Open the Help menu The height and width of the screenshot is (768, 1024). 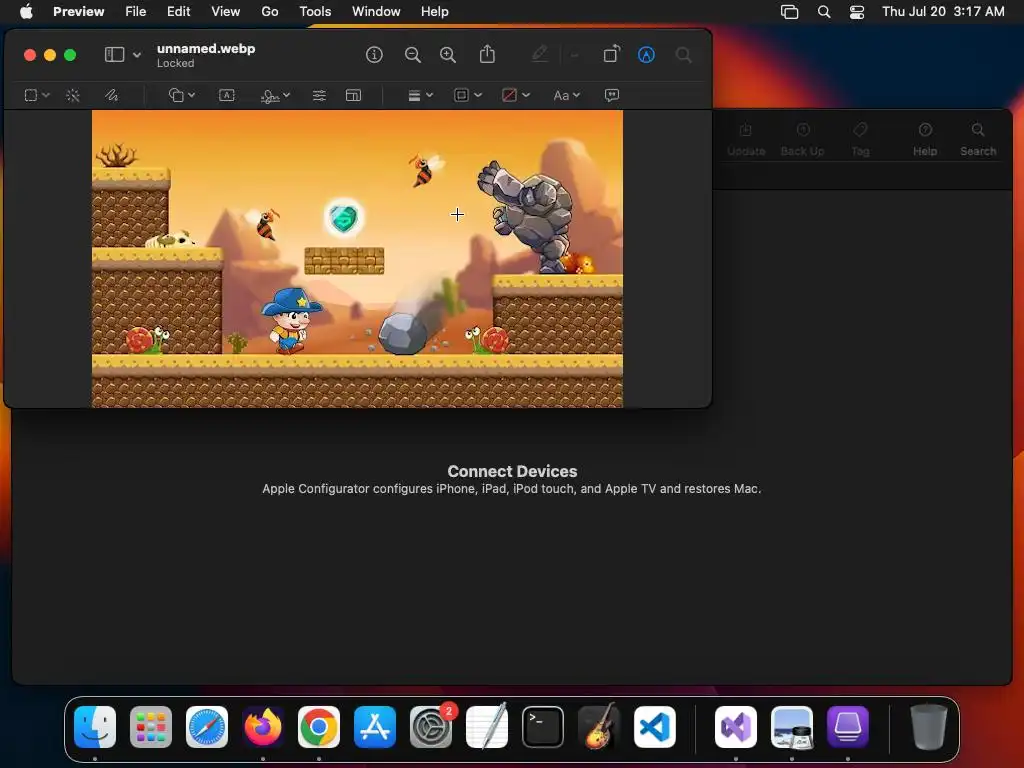tap(434, 12)
